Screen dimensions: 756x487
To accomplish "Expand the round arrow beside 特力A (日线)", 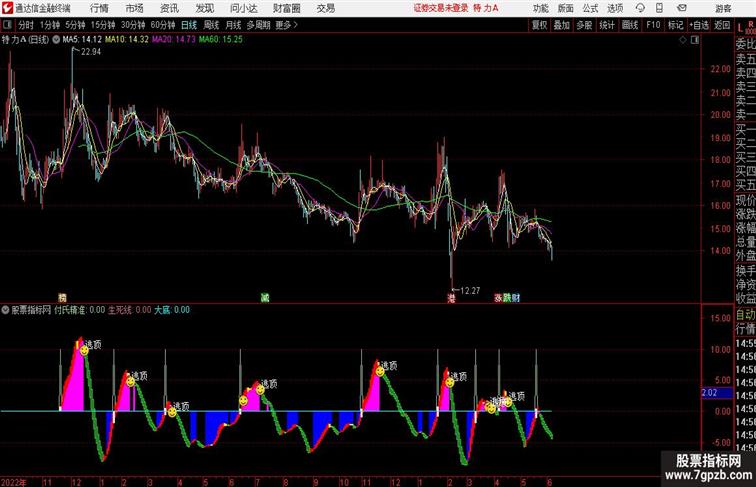I will click(x=56, y=40).
